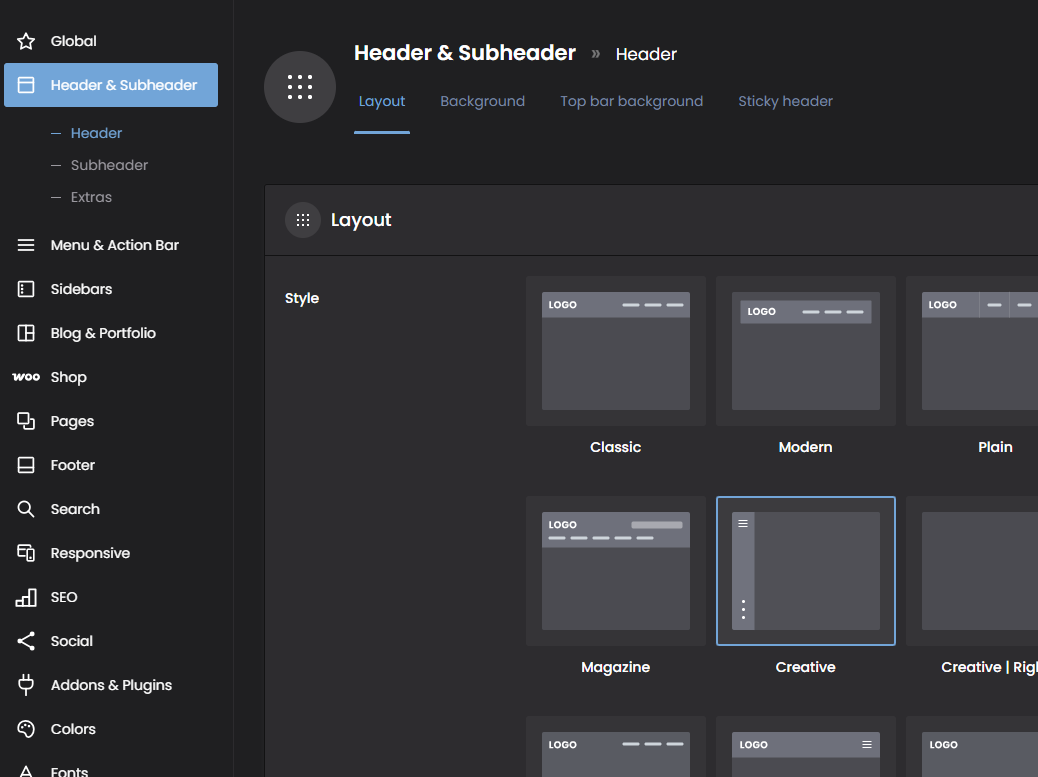Click the SEO bar chart icon
Viewport: 1038px width, 777px height.
[26, 597]
